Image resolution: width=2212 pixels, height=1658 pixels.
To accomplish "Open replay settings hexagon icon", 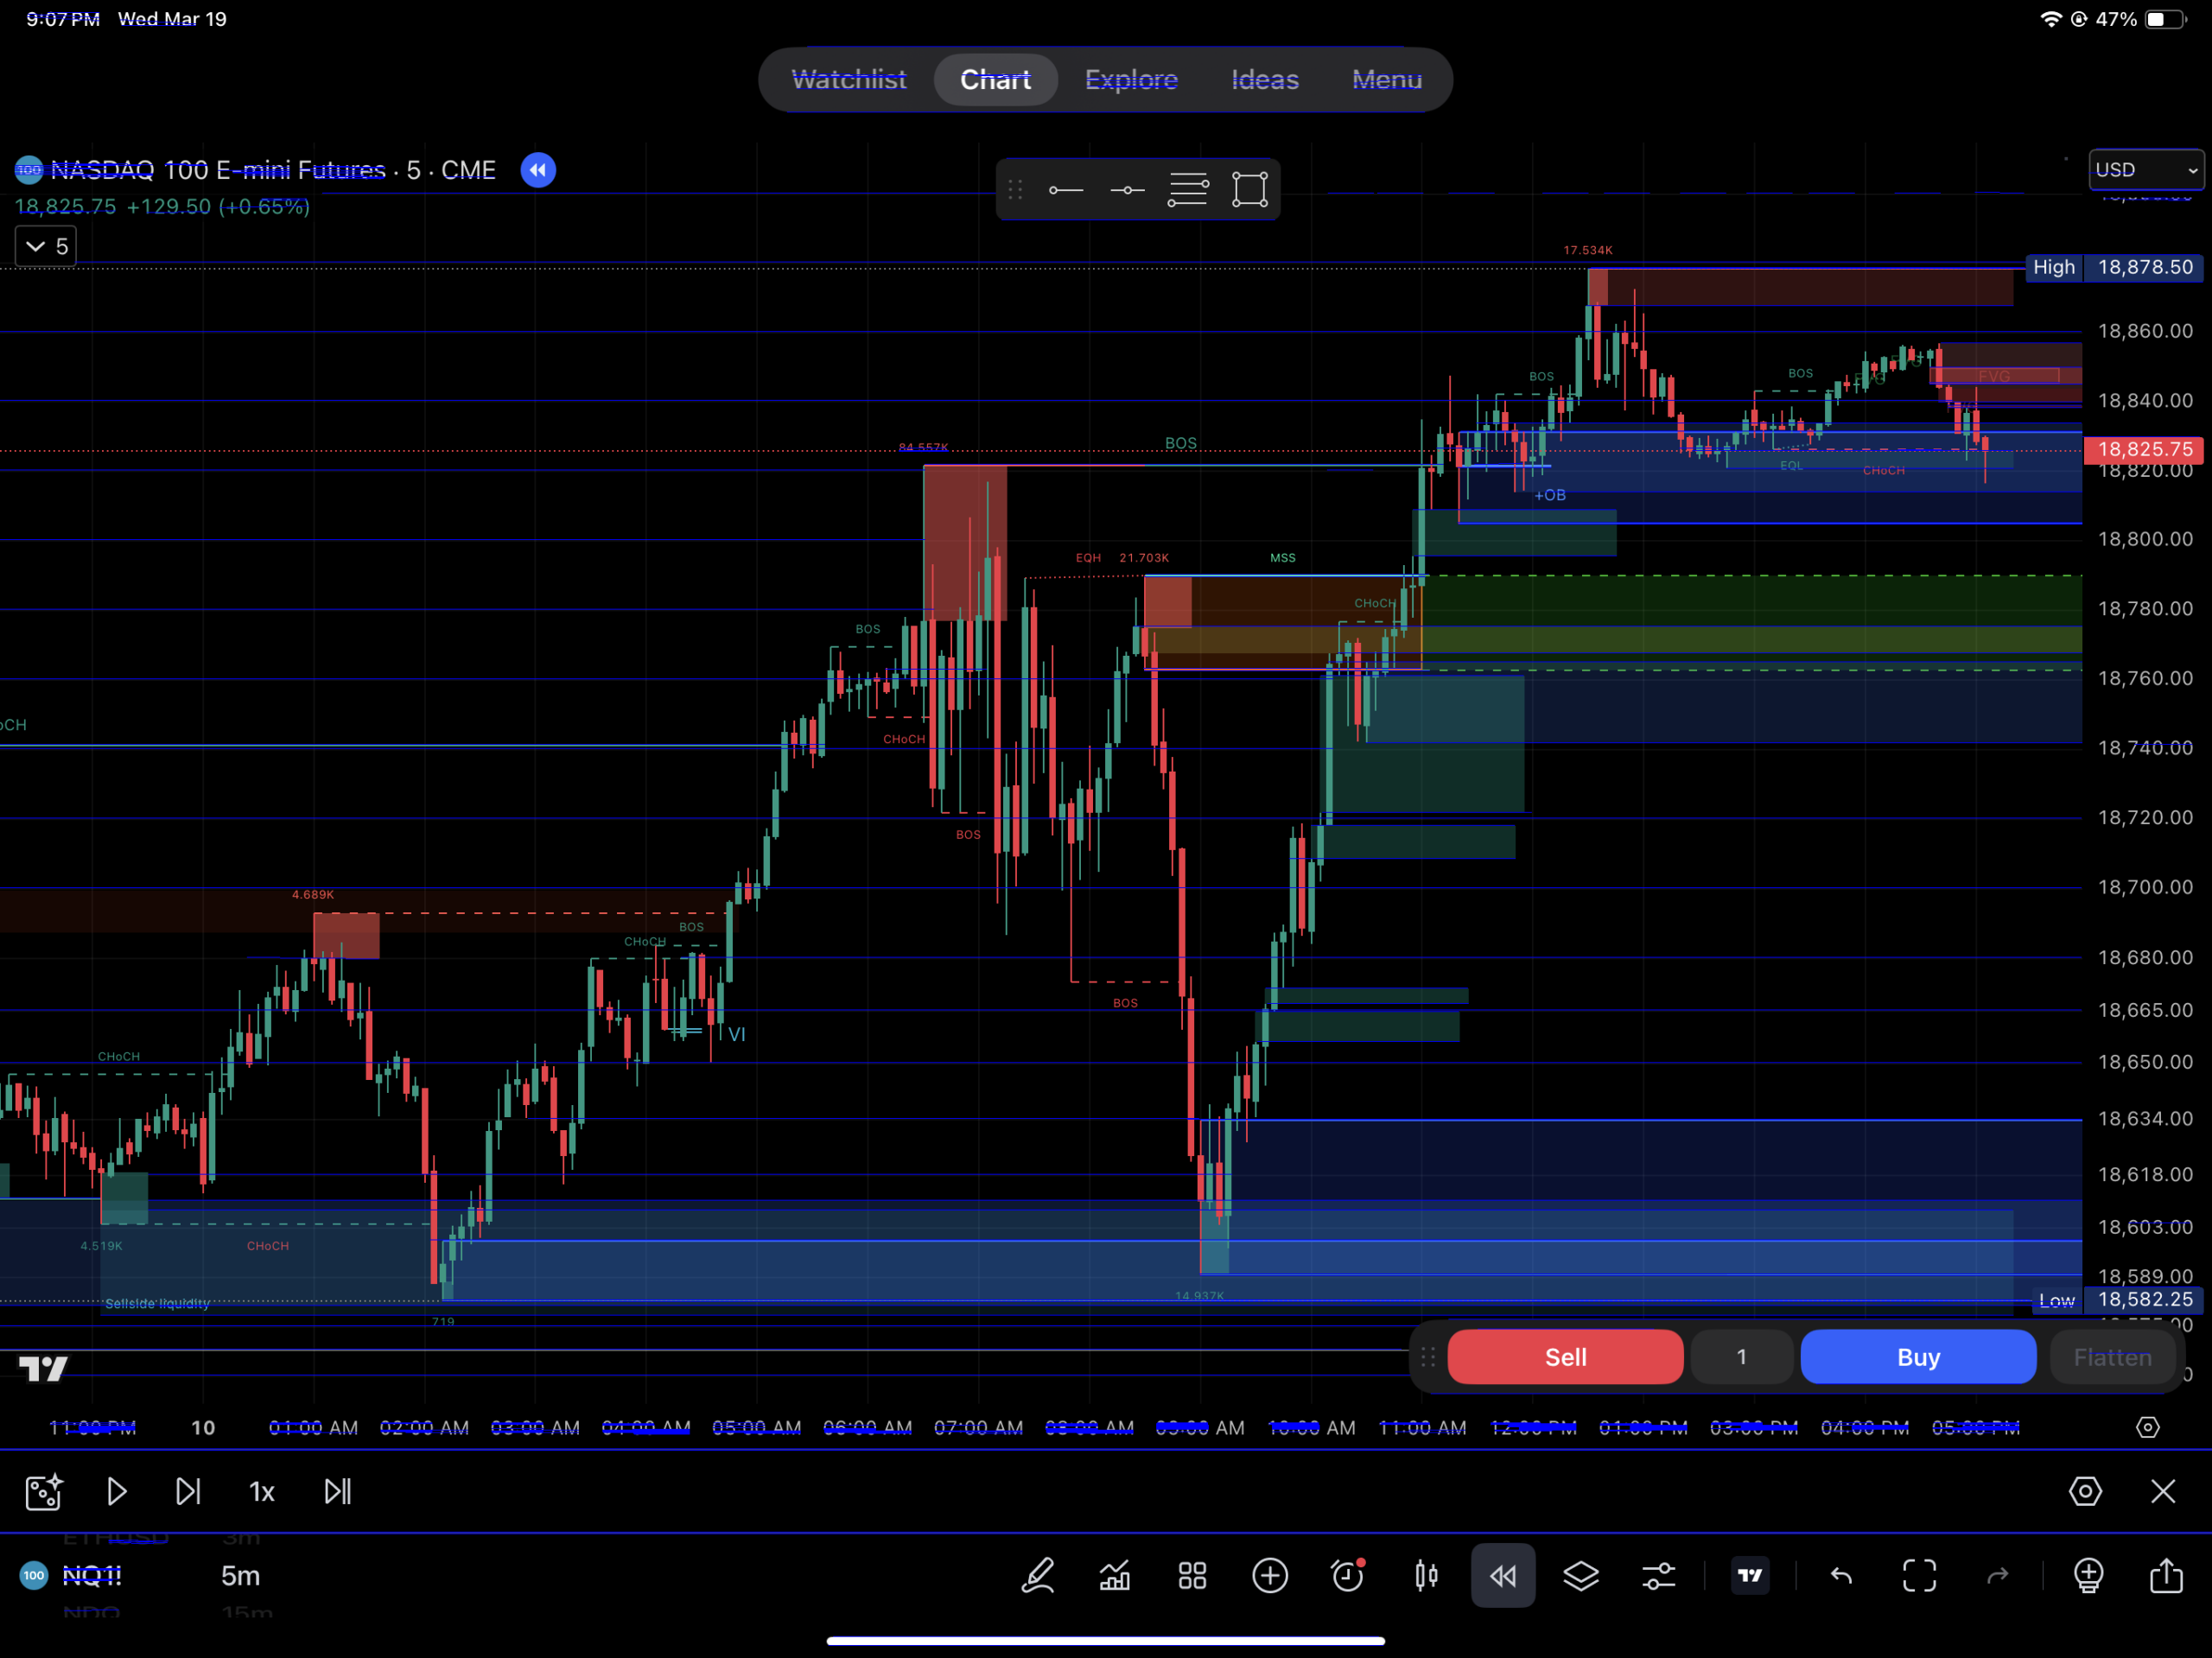I will click(2085, 1492).
